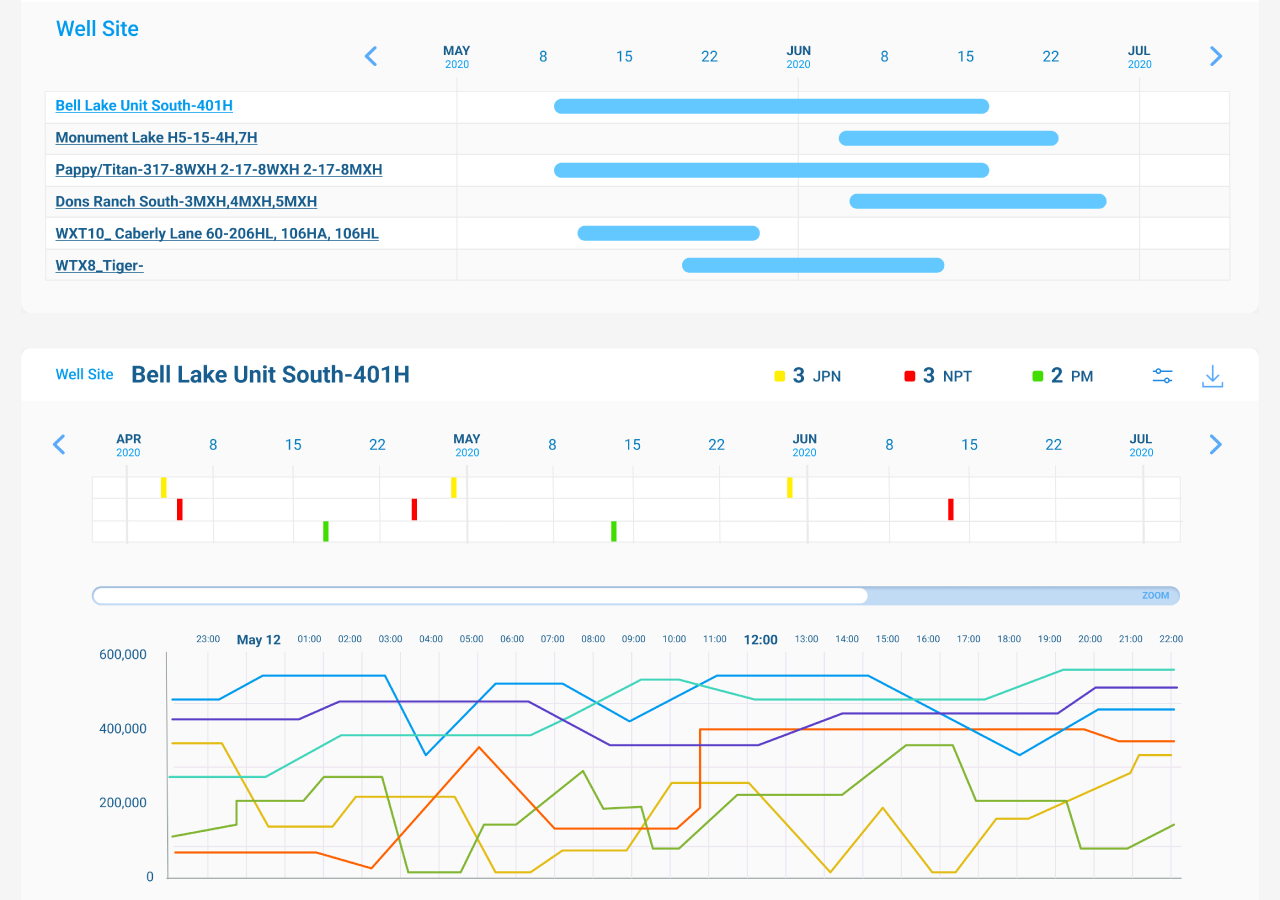Viewport: 1280px width, 900px height.
Task: Toggle the red NPT legend indicator
Action: pyautogui.click(x=910, y=376)
